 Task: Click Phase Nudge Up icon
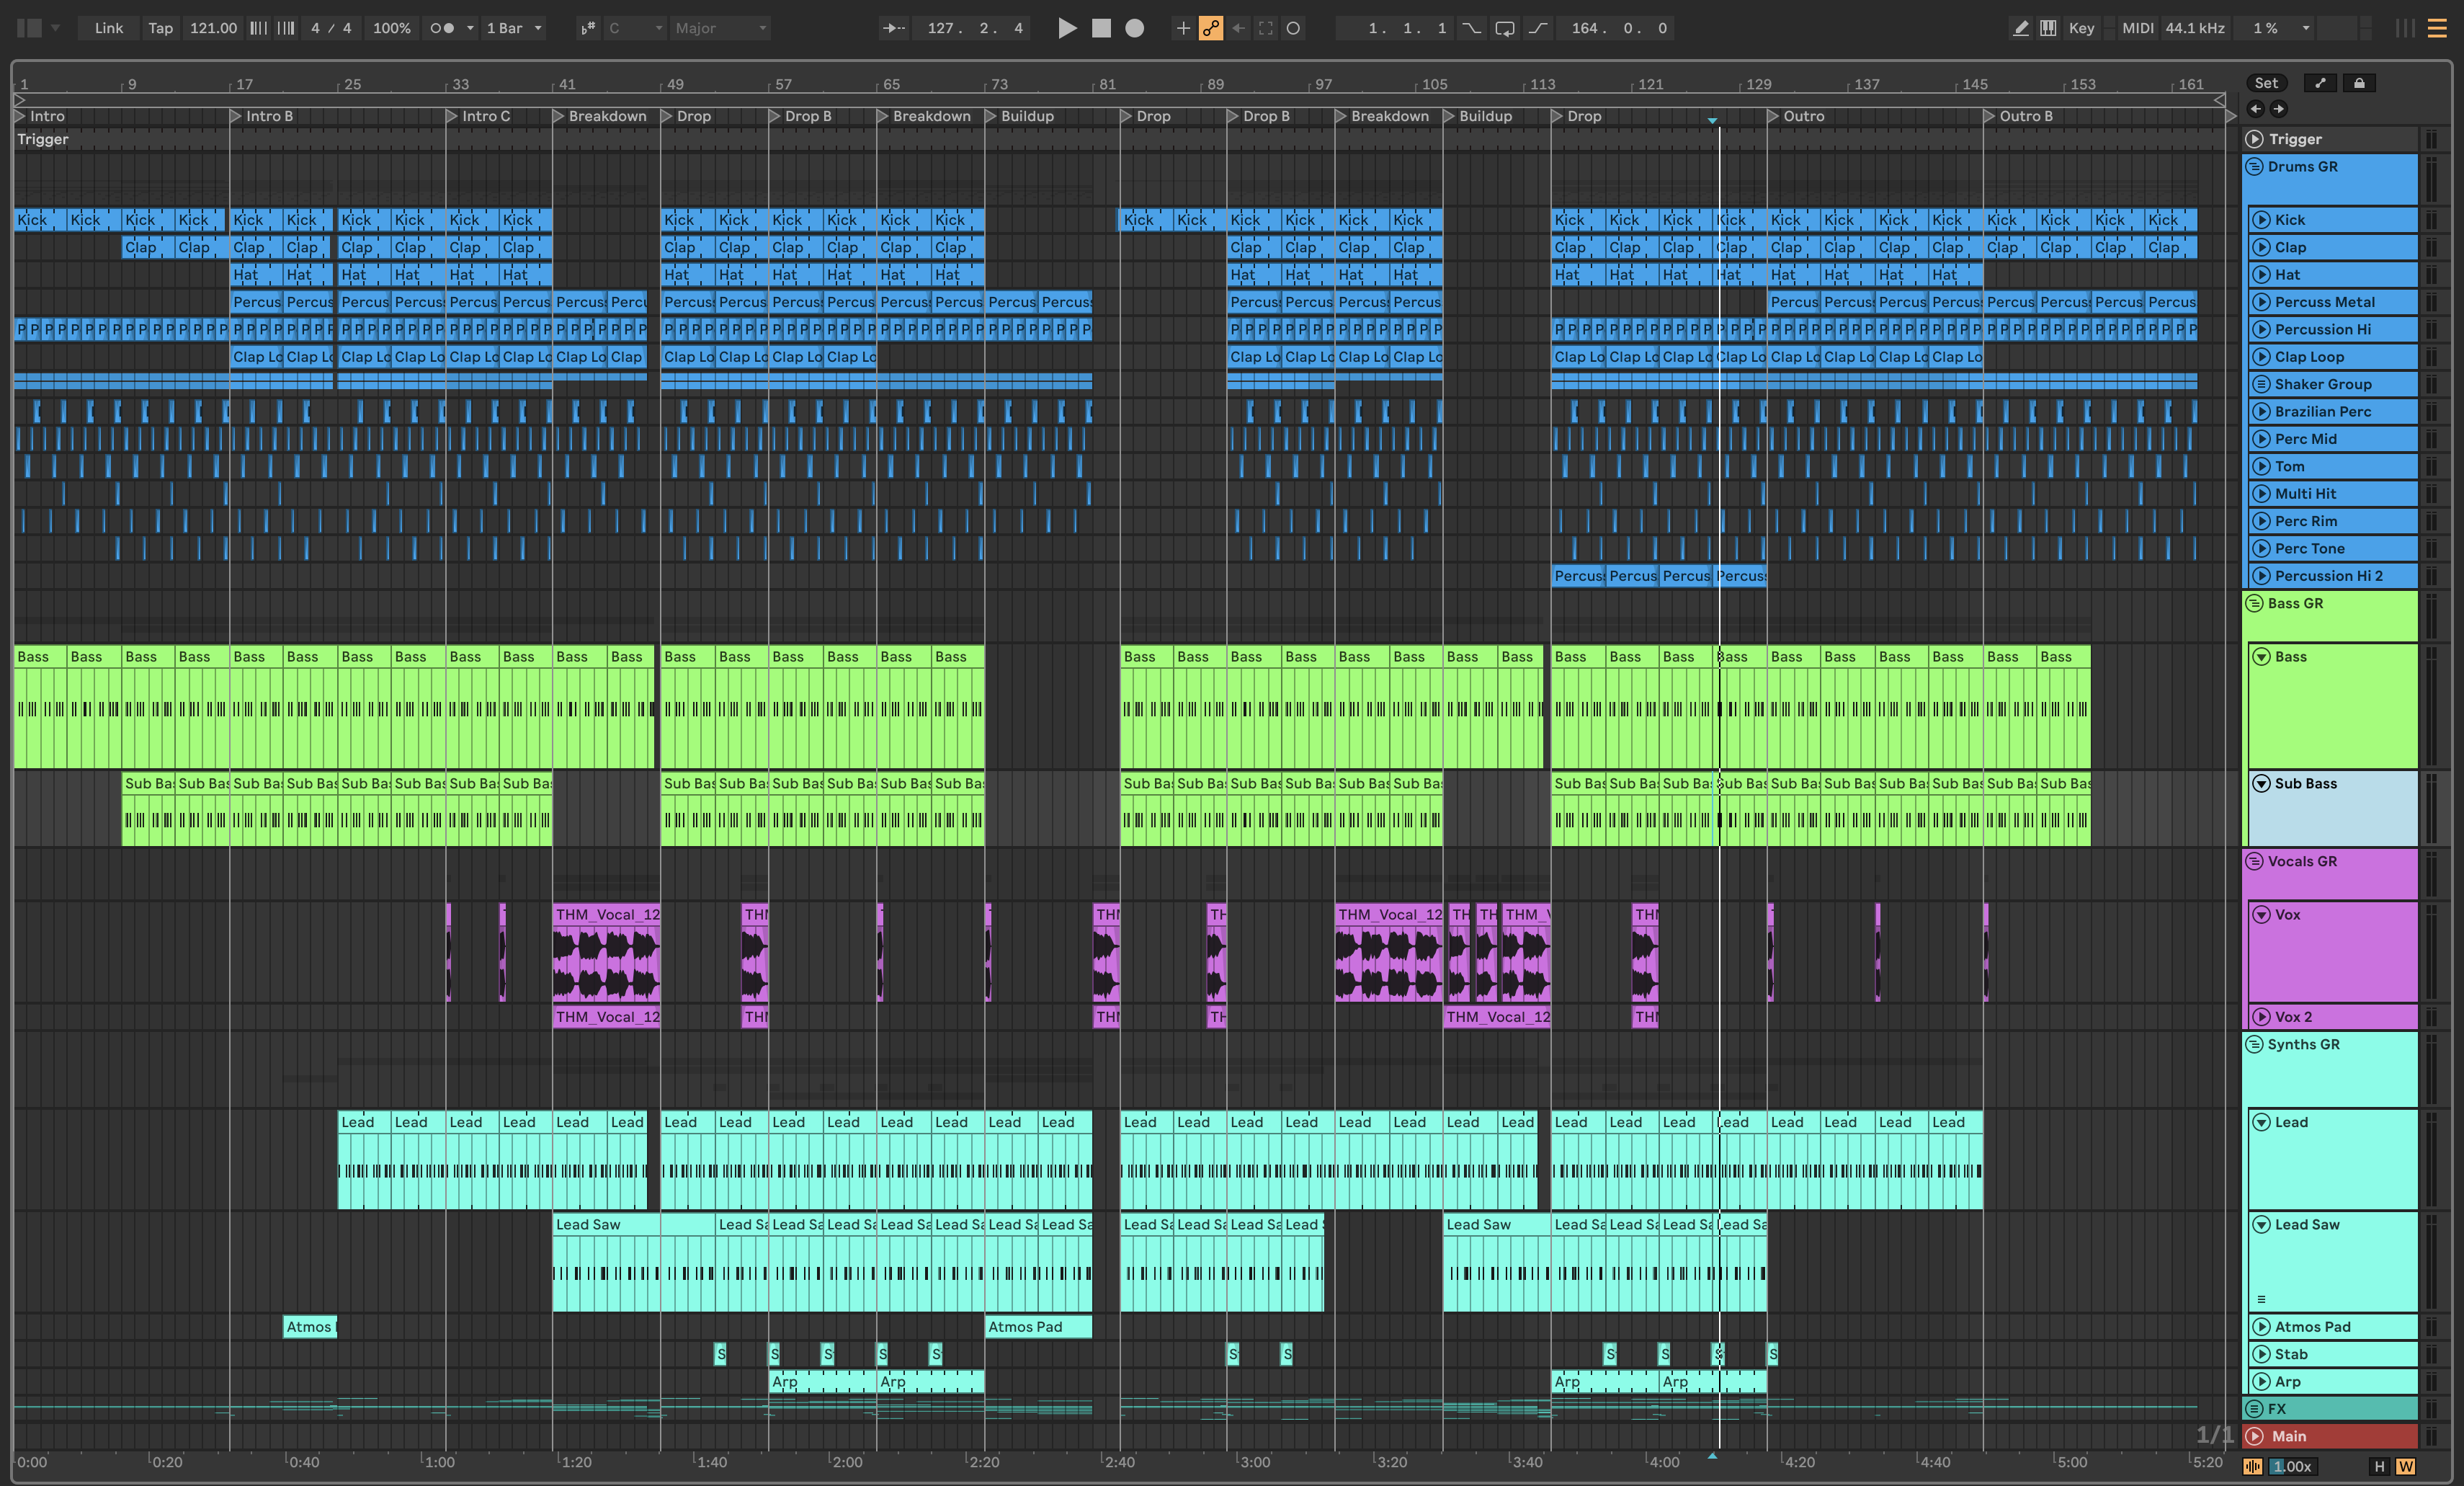pos(286,28)
